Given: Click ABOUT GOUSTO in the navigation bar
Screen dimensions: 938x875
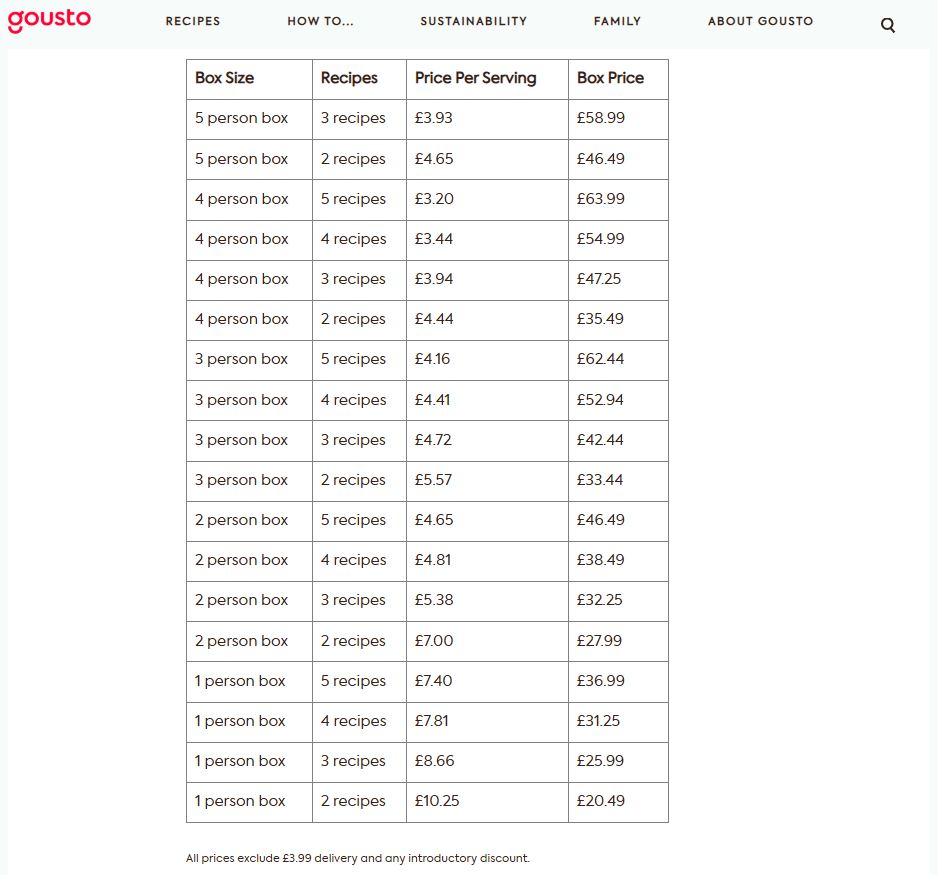Looking at the screenshot, I should (x=760, y=21).
